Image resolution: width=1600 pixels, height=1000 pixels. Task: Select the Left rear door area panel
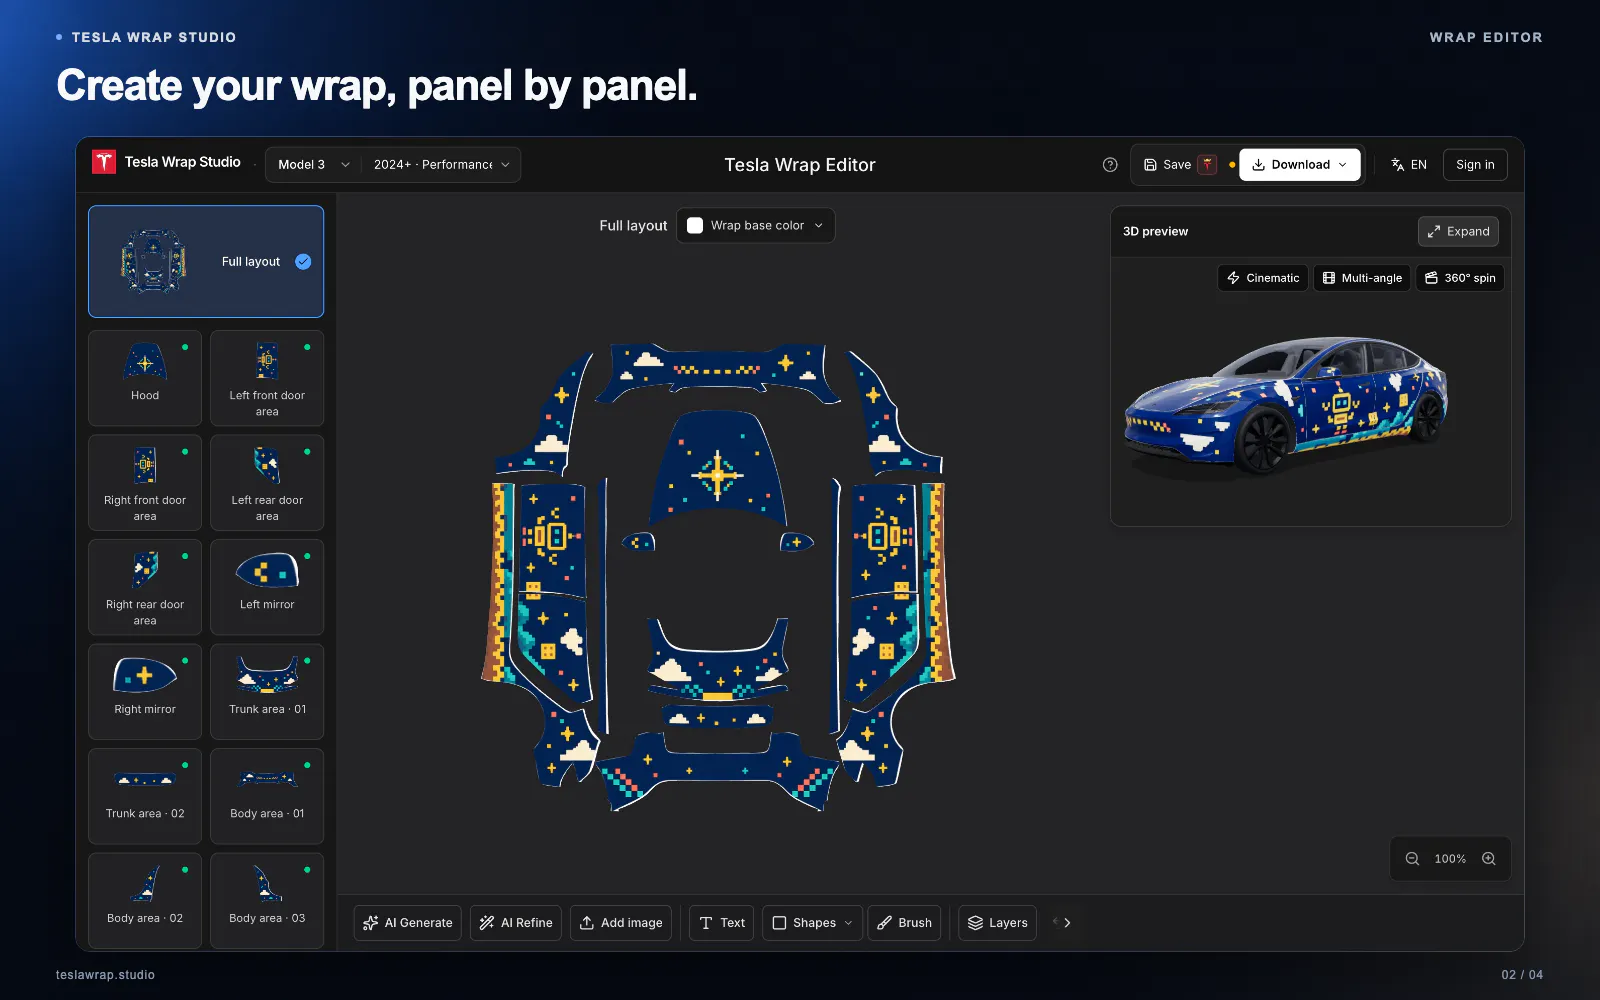click(267, 483)
